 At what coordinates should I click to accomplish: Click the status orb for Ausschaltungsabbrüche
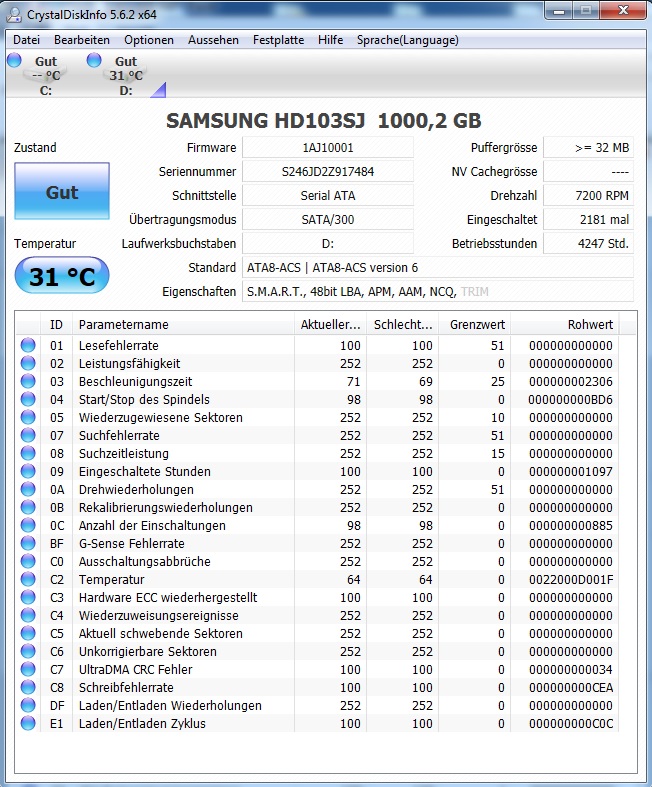[x=28, y=561]
